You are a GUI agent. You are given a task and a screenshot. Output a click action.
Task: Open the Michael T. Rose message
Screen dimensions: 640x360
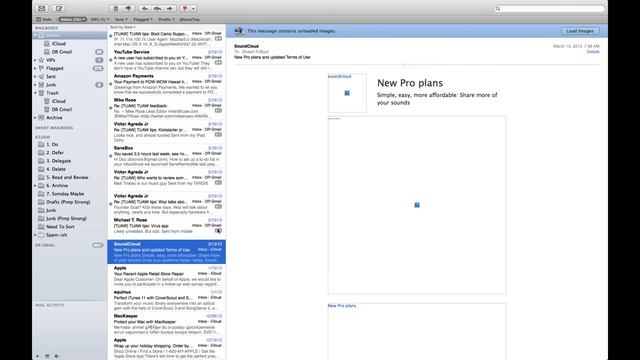[x=167, y=228]
